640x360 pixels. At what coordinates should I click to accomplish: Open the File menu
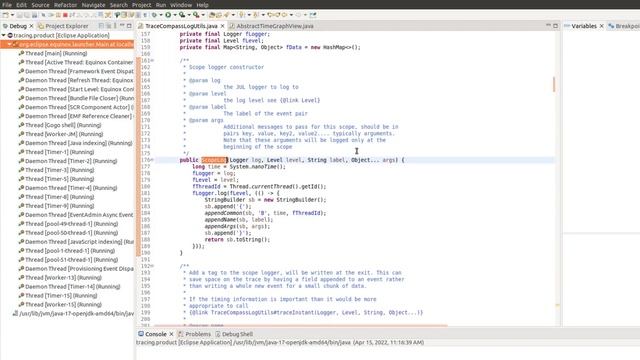pos(7,5)
